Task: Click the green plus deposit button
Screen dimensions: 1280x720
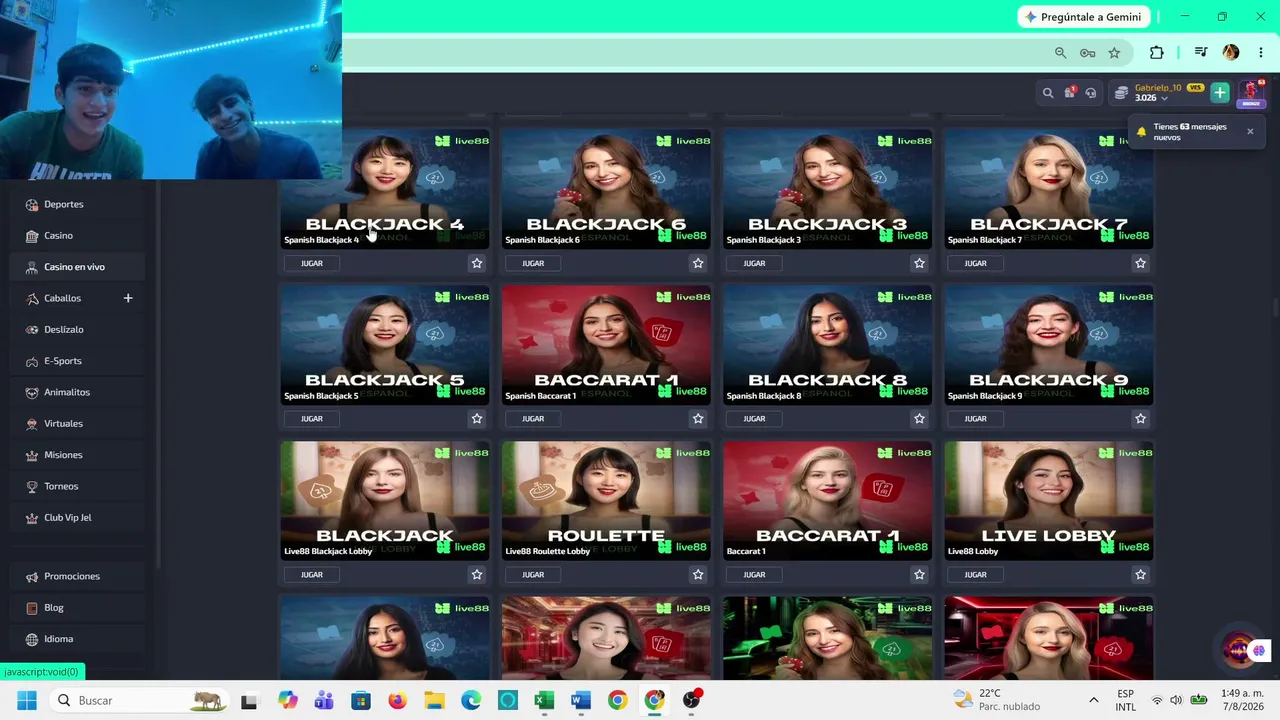Action: click(x=1220, y=93)
